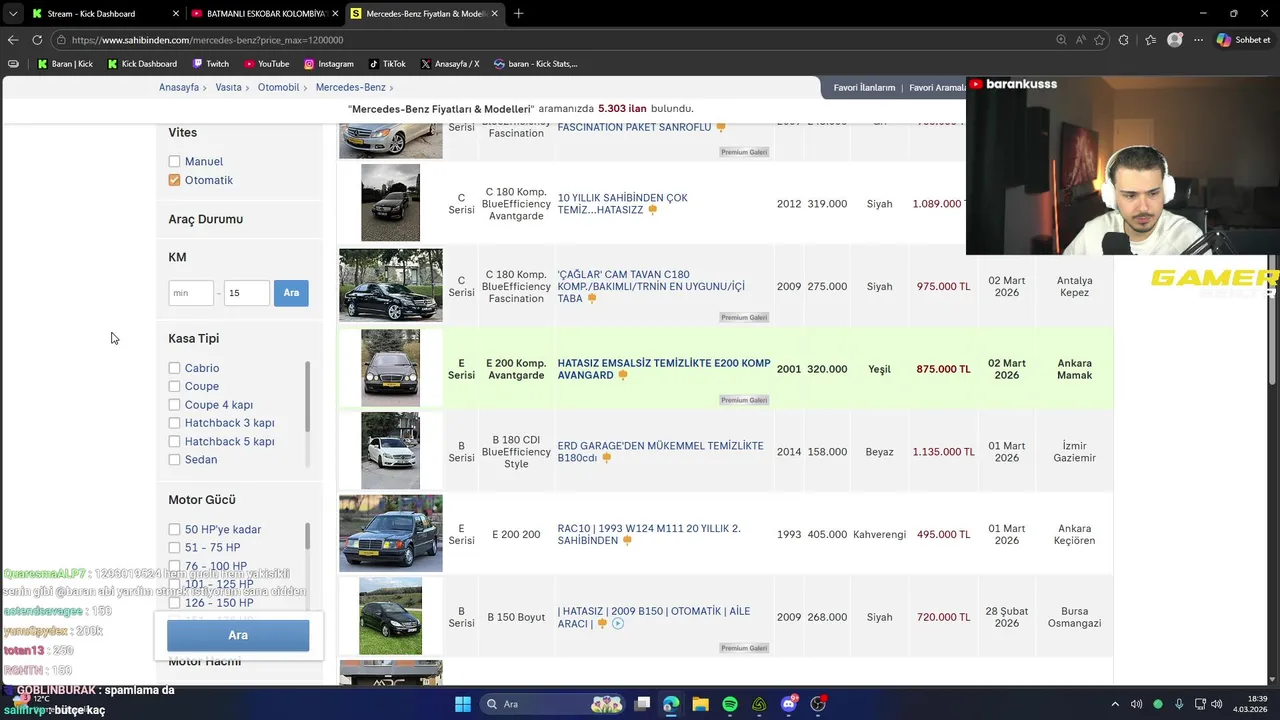Collapse the Vites filter section
Screen dimensions: 1280x720
click(182, 132)
